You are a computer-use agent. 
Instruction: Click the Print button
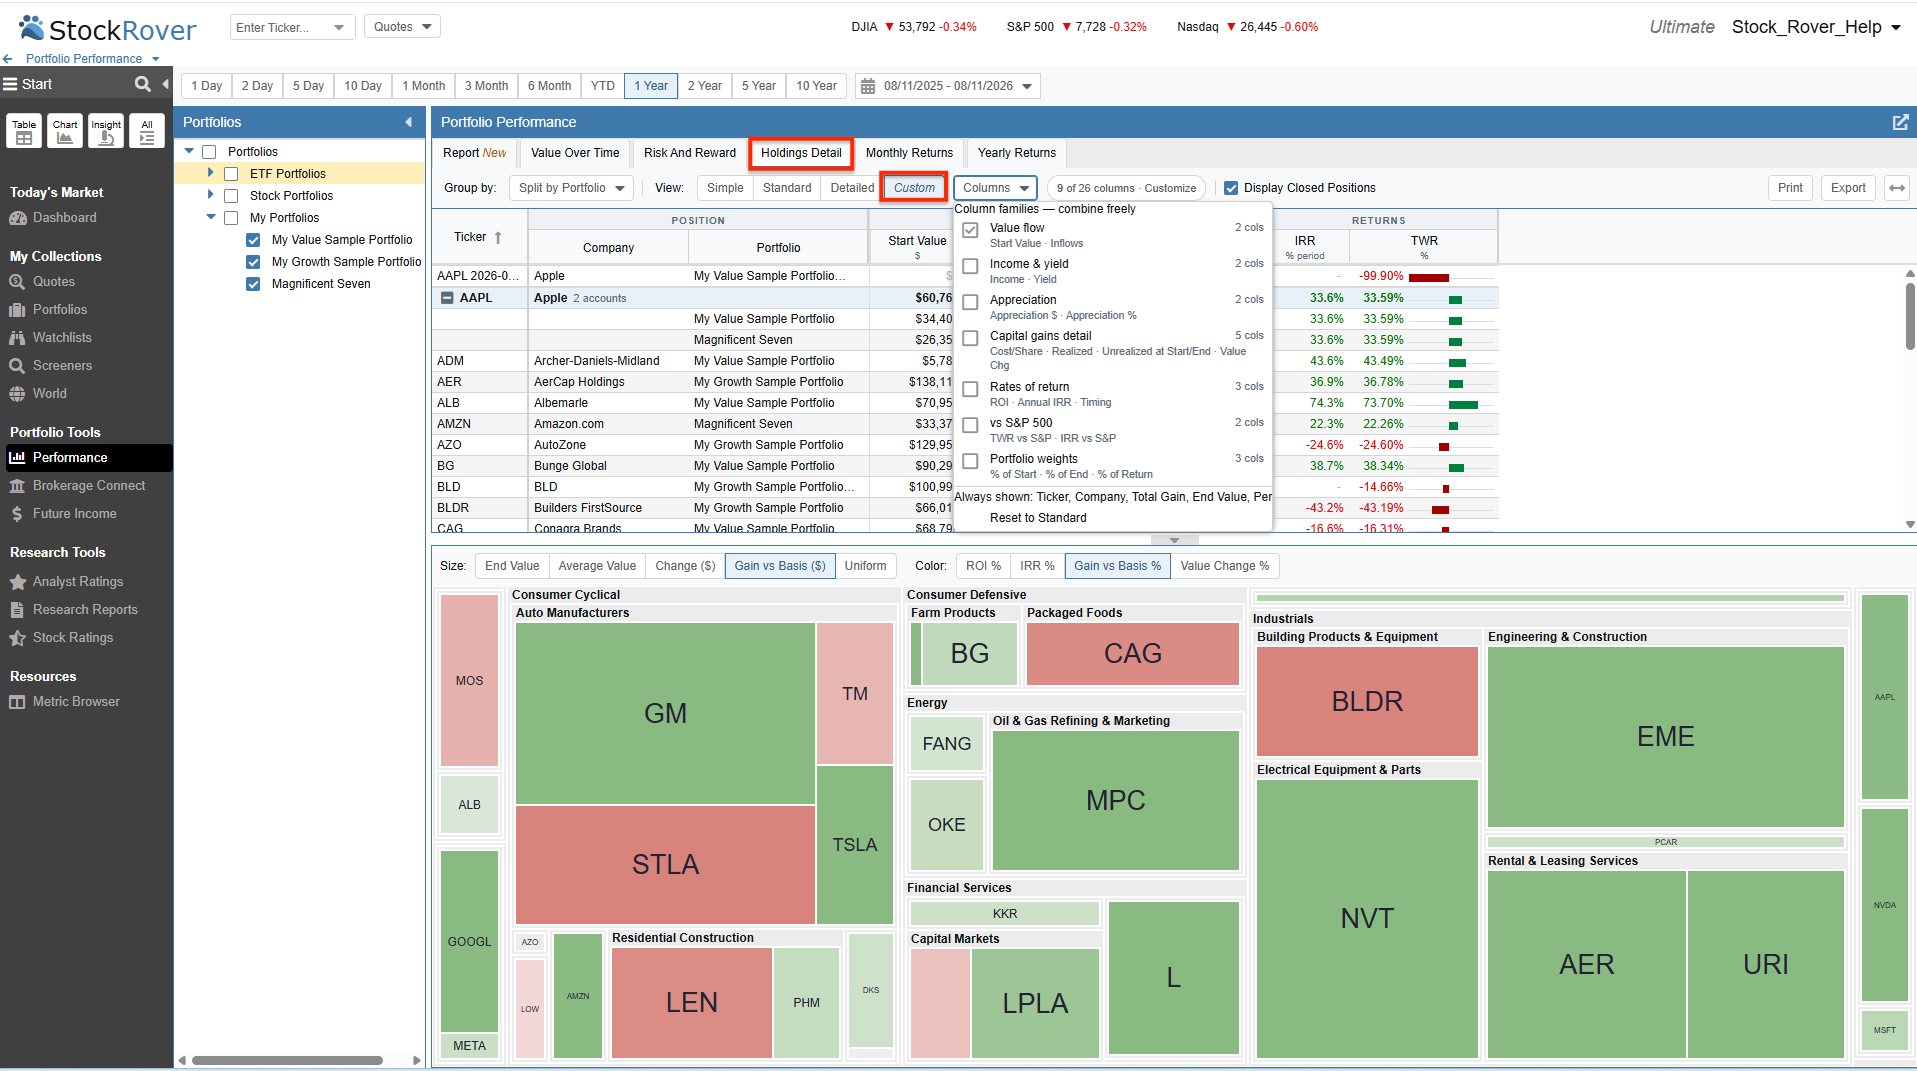pos(1790,188)
